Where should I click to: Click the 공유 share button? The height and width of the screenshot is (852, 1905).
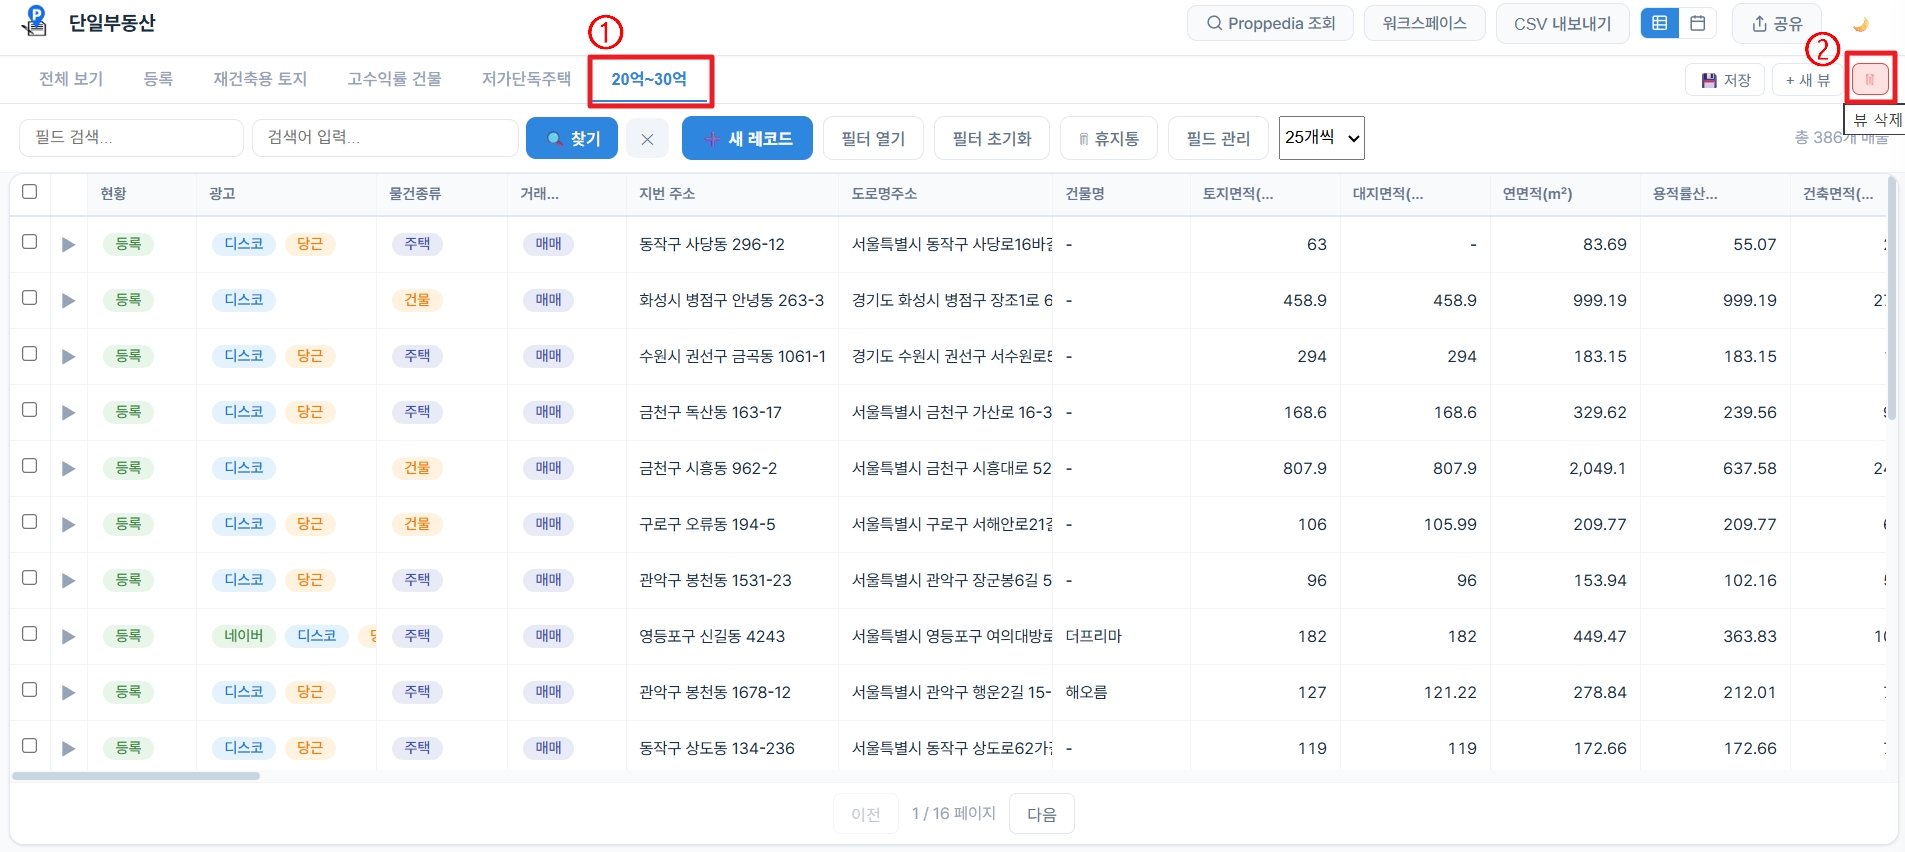tap(1777, 23)
